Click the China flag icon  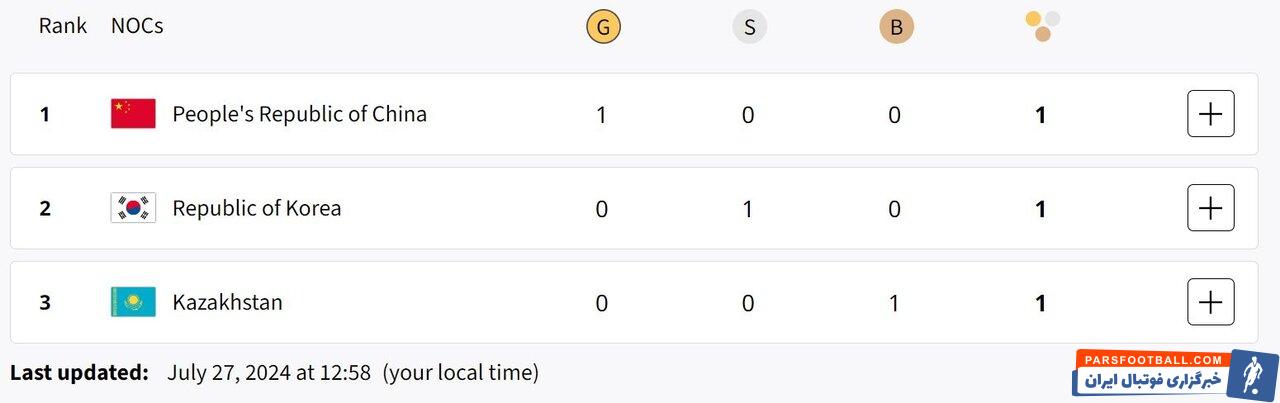coord(133,114)
